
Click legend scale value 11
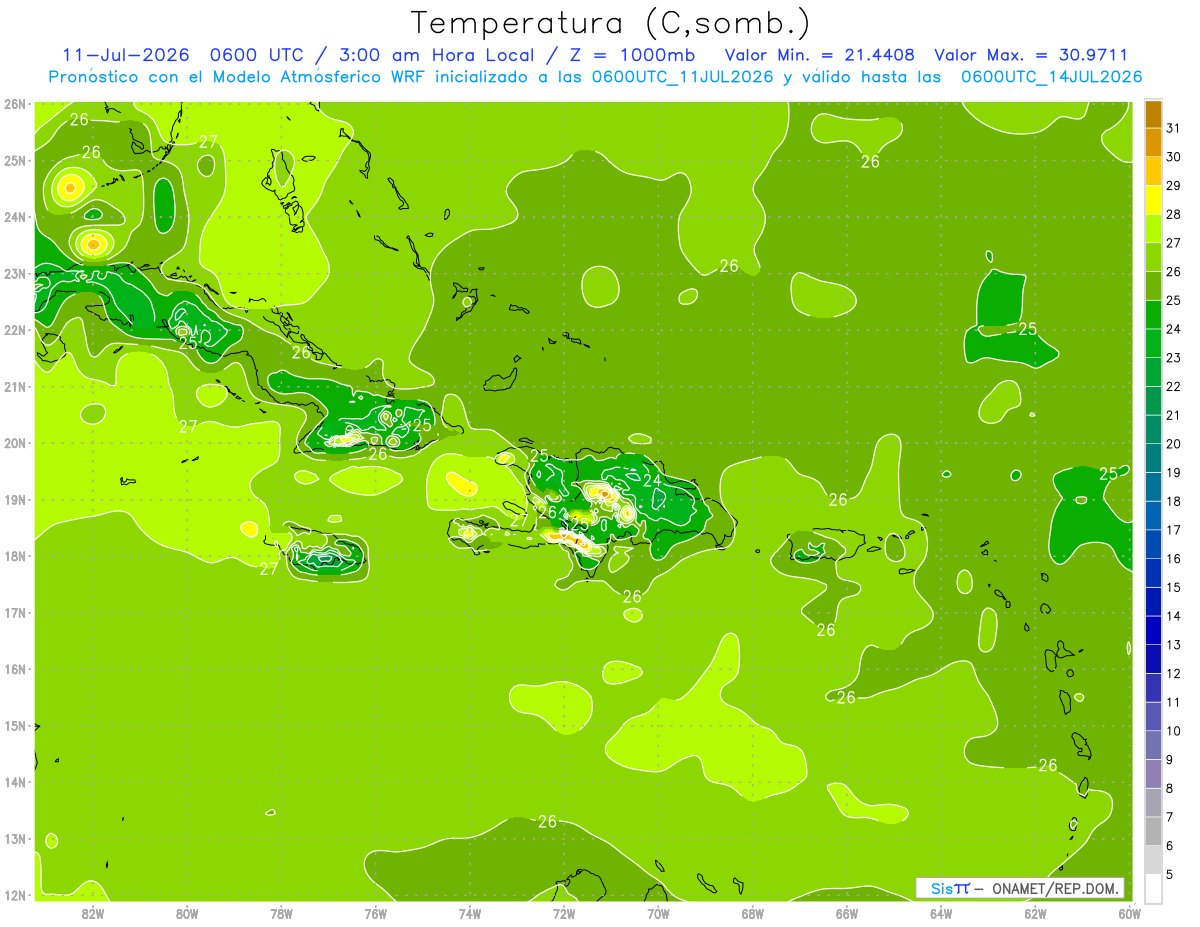[1173, 702]
